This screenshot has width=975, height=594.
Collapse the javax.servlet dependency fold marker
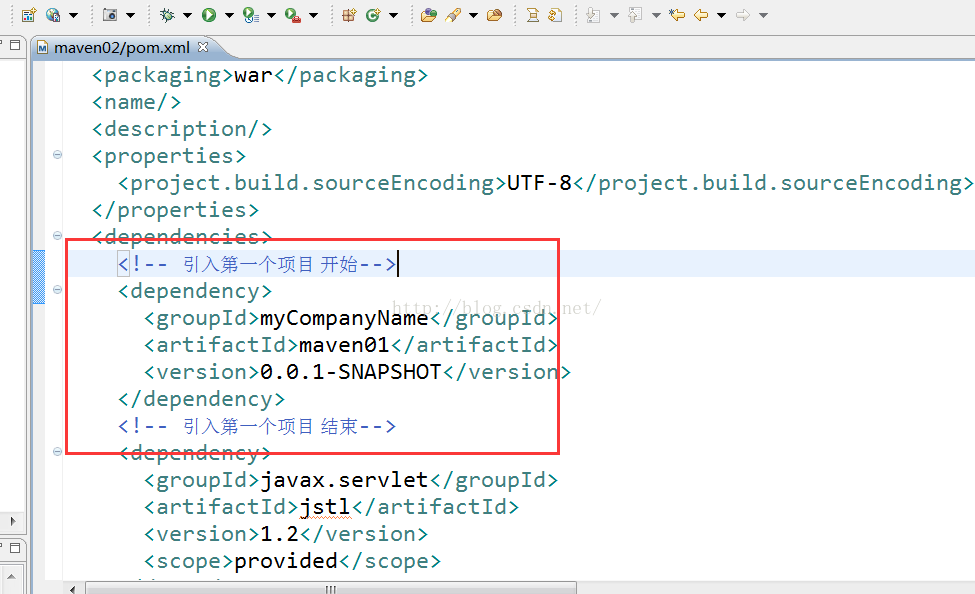click(x=57, y=452)
